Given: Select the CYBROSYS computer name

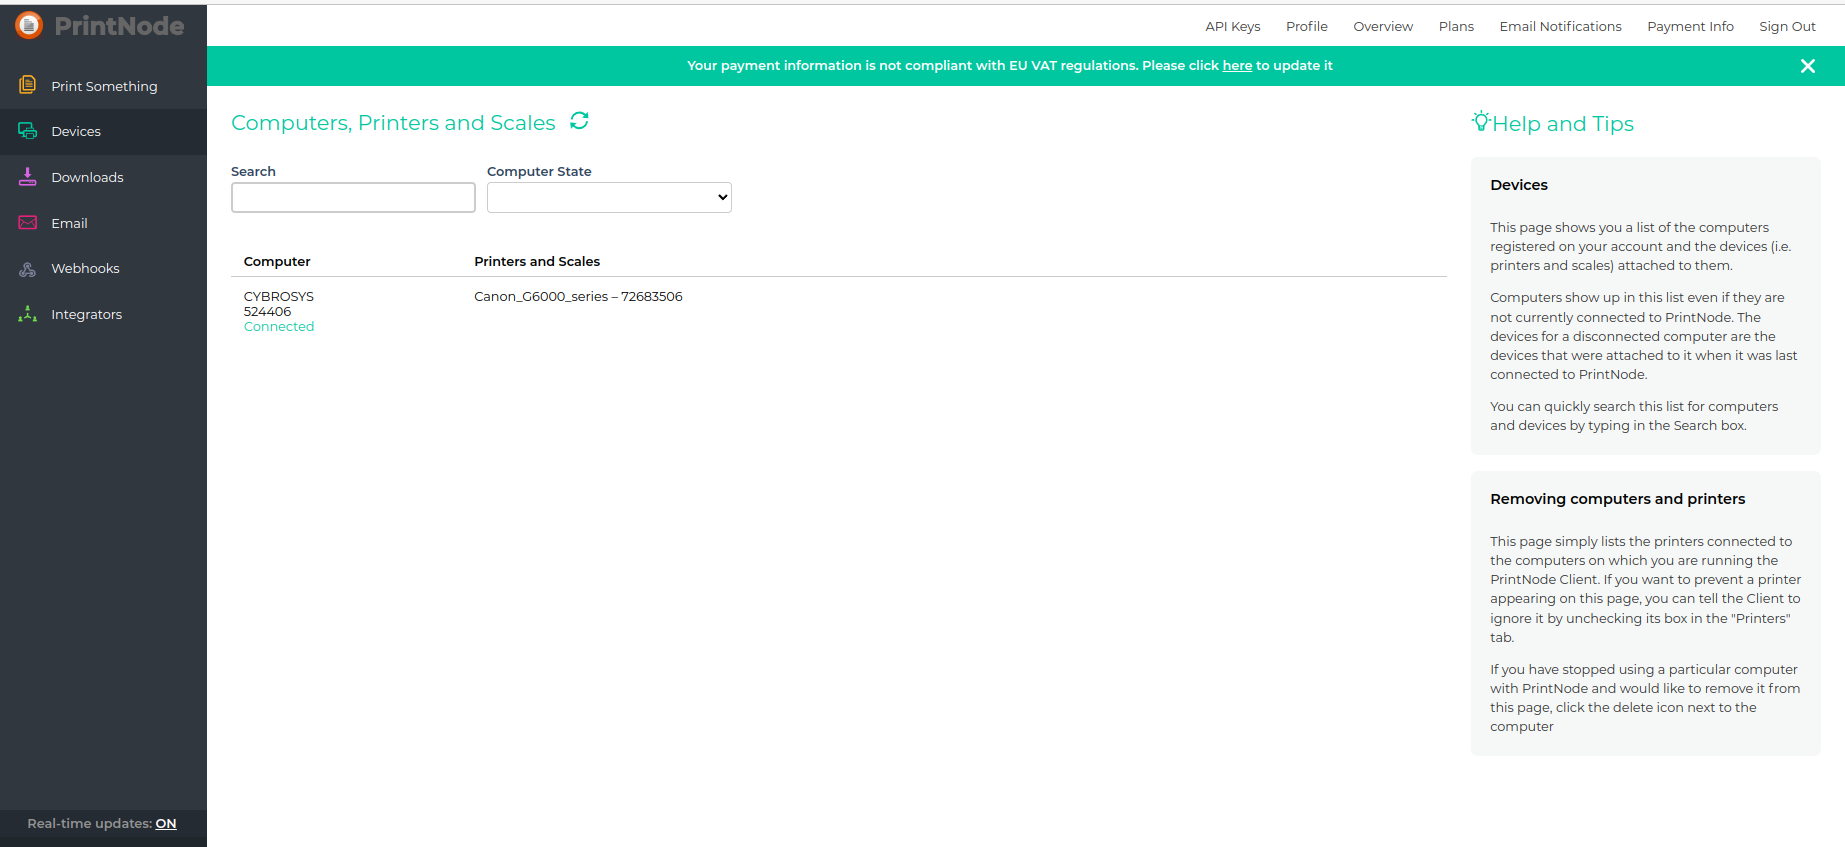Looking at the screenshot, I should pyautogui.click(x=279, y=296).
